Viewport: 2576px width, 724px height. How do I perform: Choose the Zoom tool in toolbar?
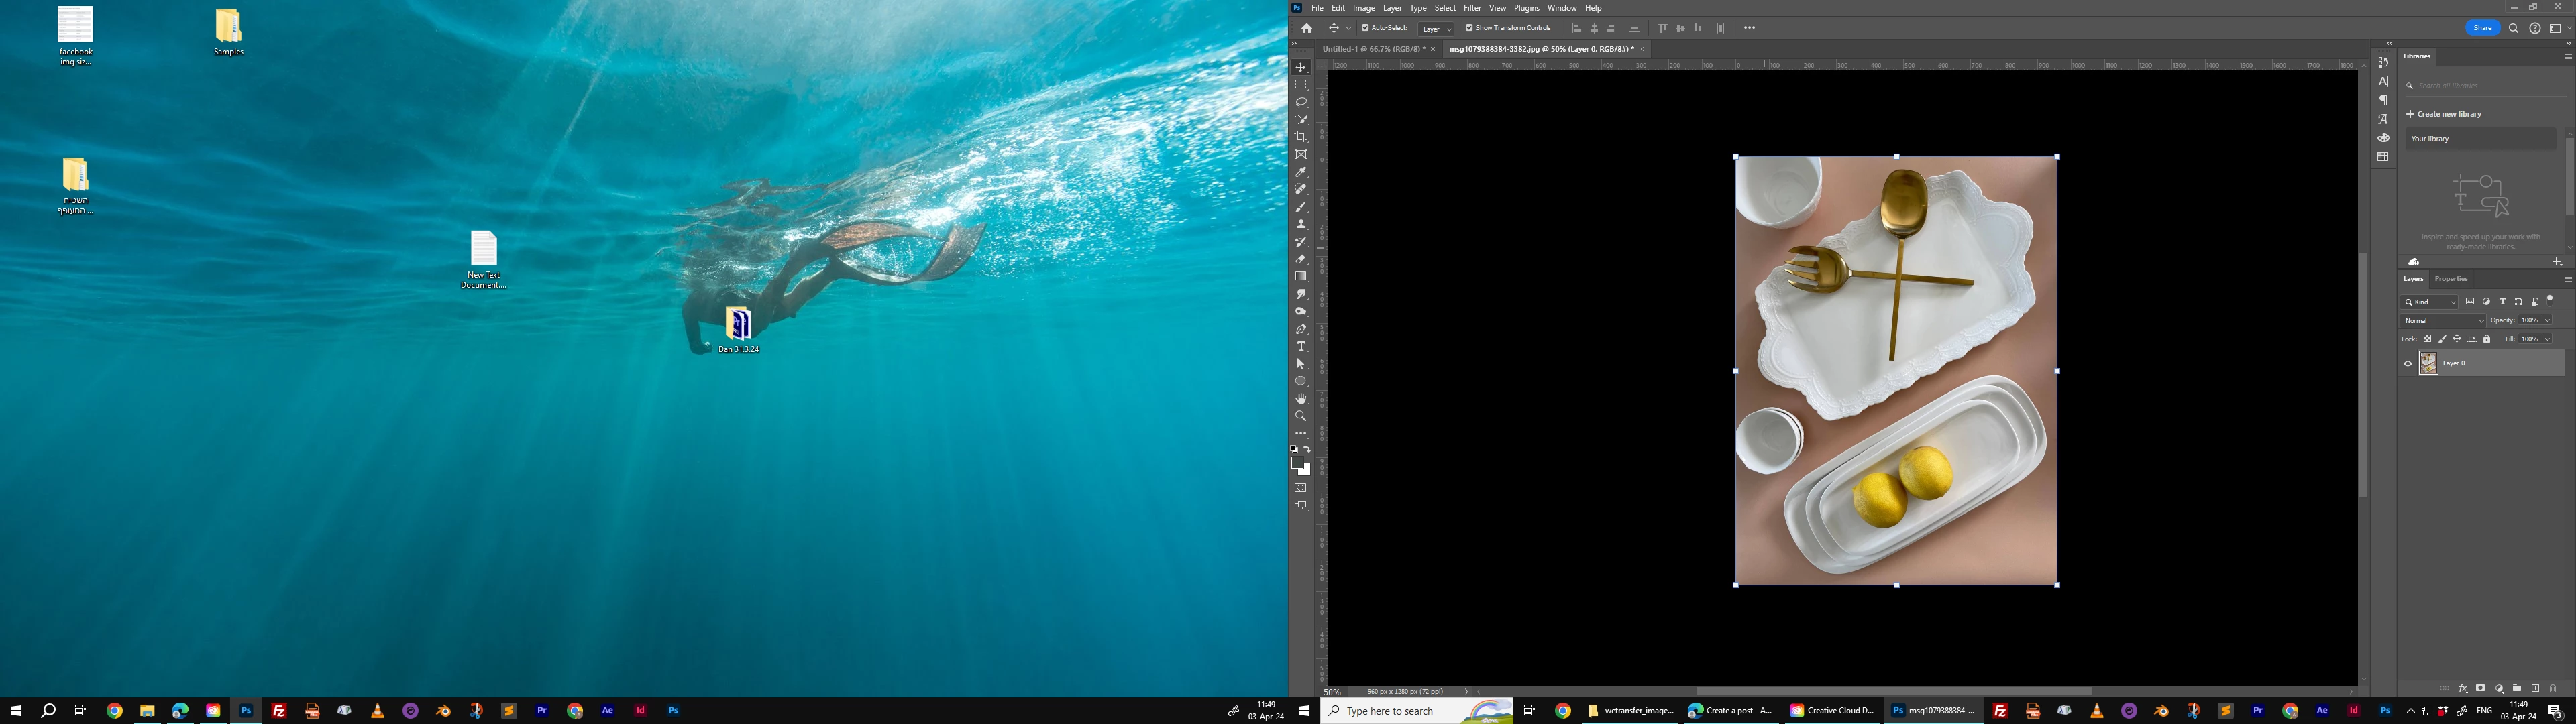[1301, 416]
